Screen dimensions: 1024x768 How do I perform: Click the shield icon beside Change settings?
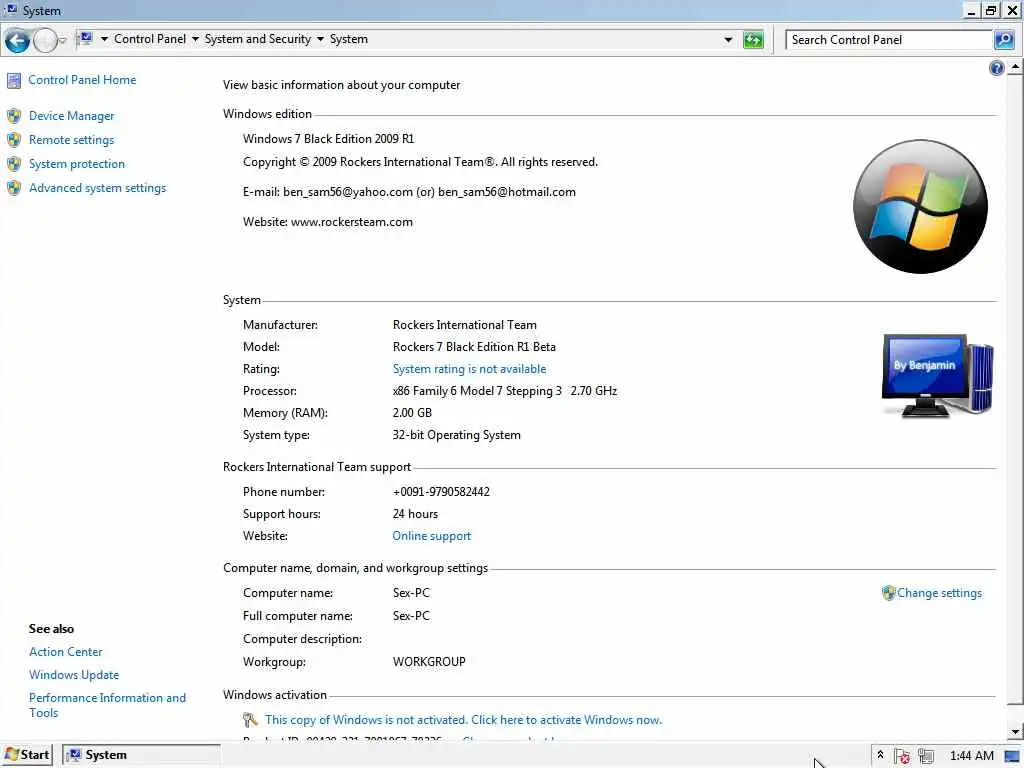point(888,593)
